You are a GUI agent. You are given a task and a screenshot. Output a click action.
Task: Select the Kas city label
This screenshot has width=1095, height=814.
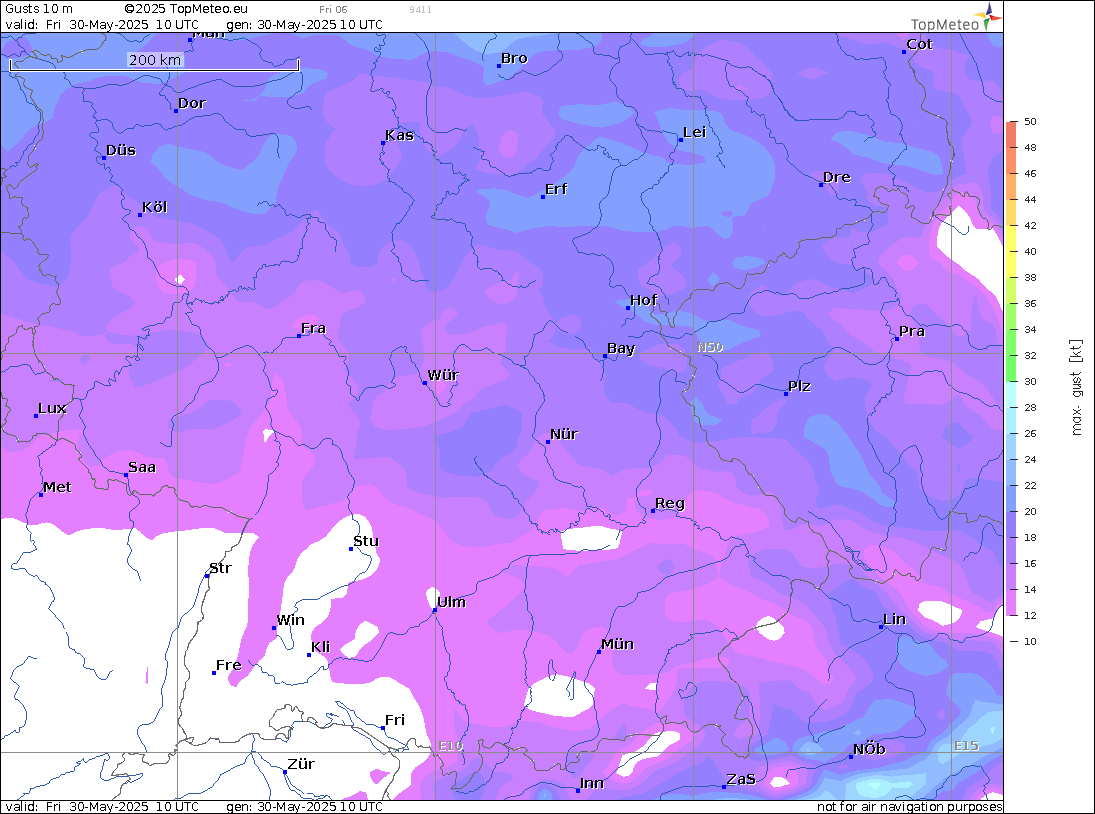click(399, 135)
